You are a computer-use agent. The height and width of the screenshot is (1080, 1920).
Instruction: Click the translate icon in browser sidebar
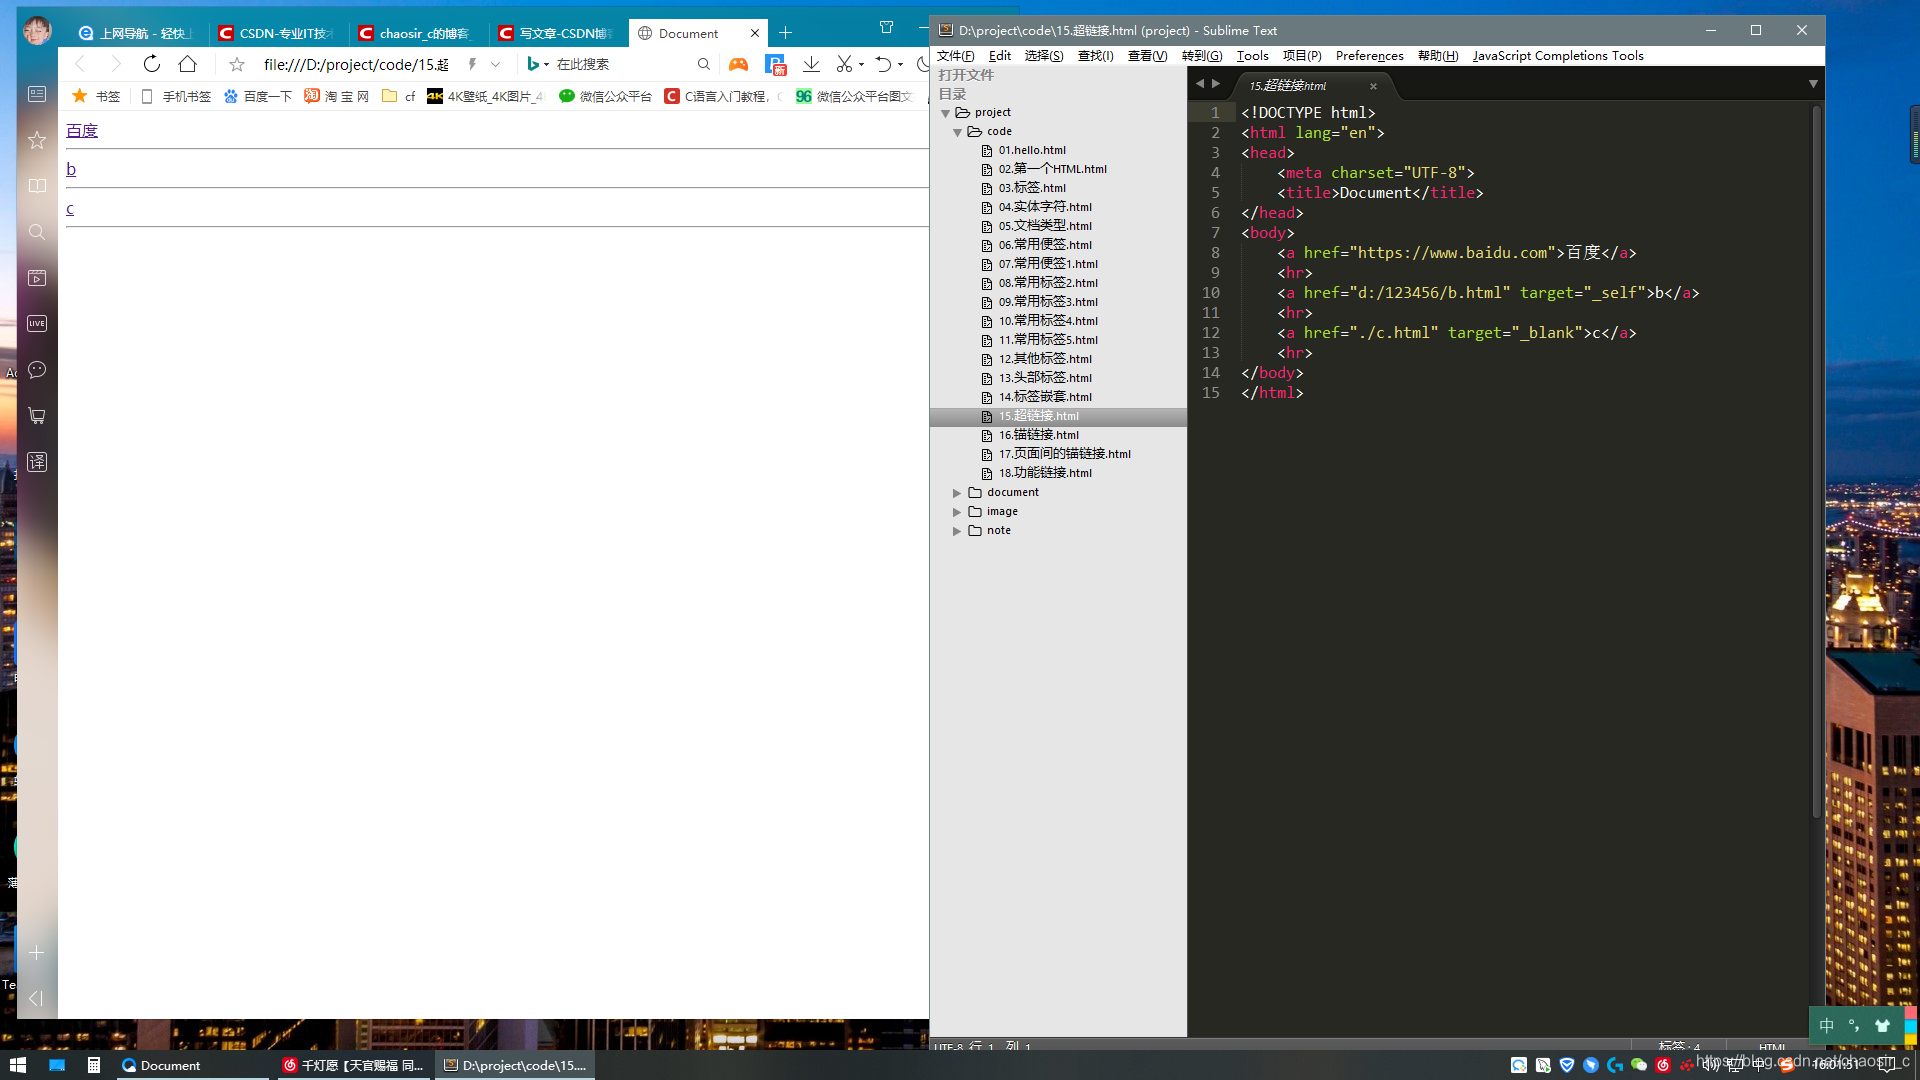37,462
